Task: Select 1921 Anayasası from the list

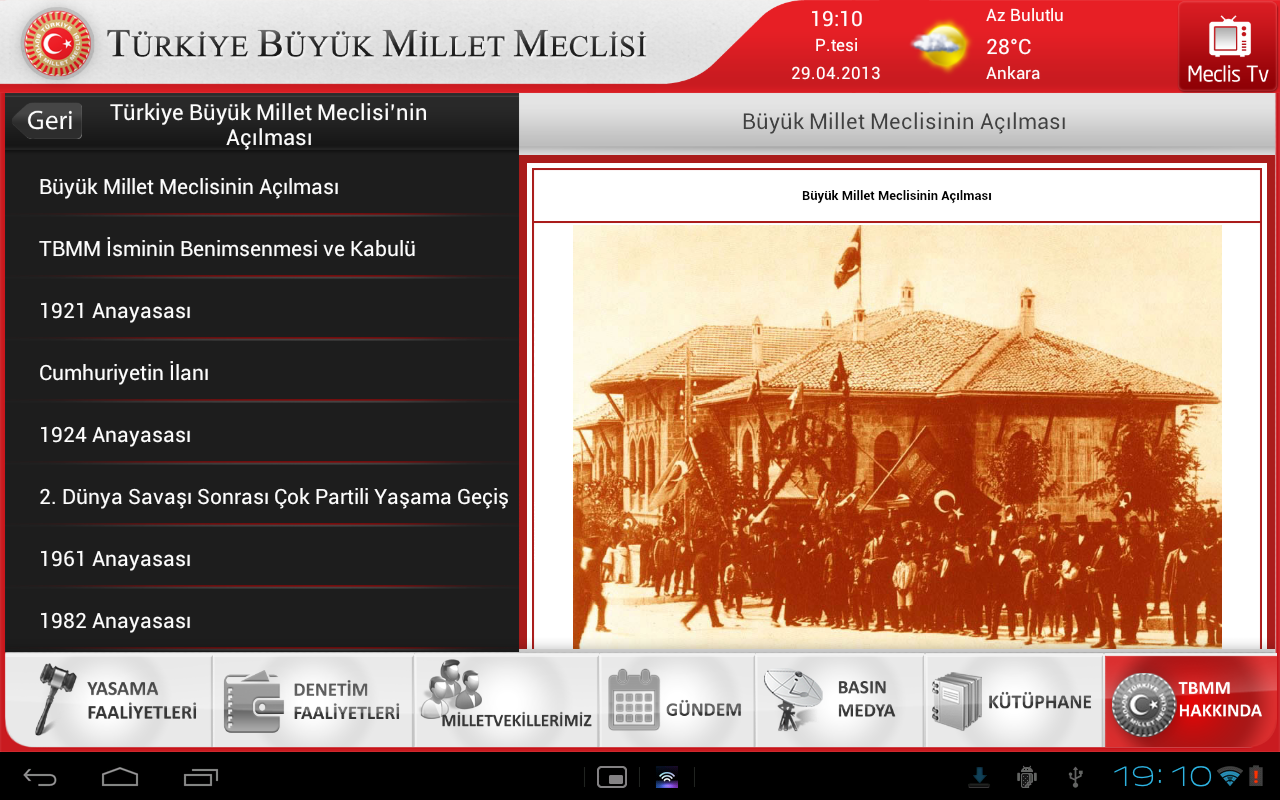Action: pyautogui.click(x=262, y=311)
